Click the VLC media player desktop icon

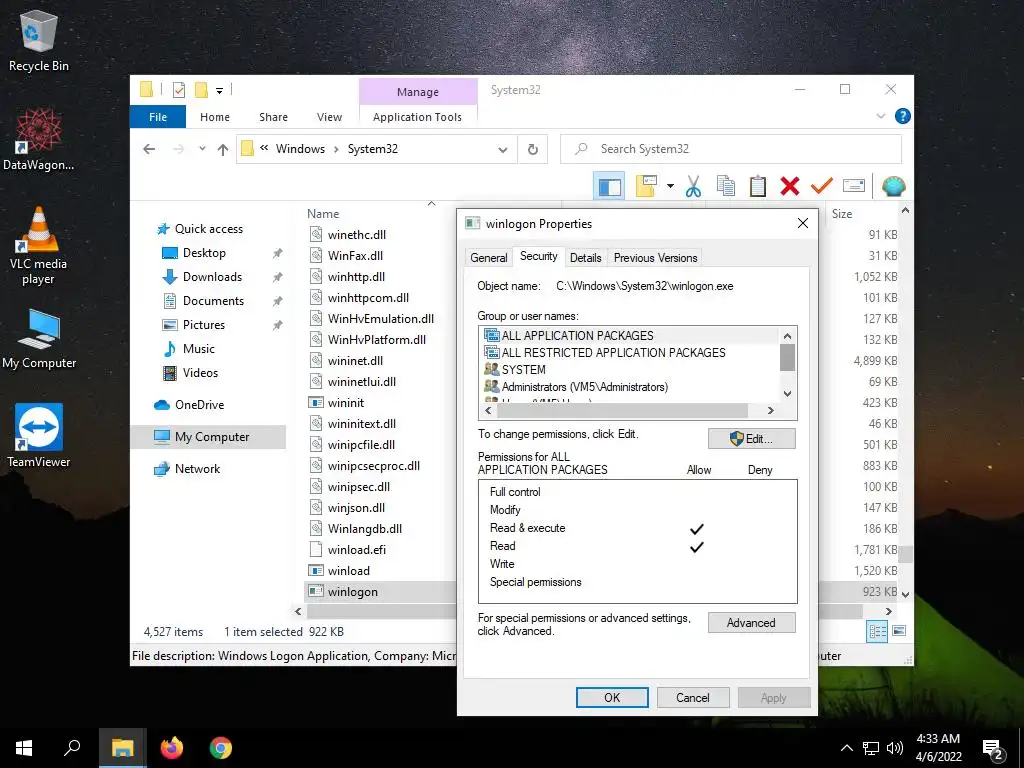click(39, 246)
